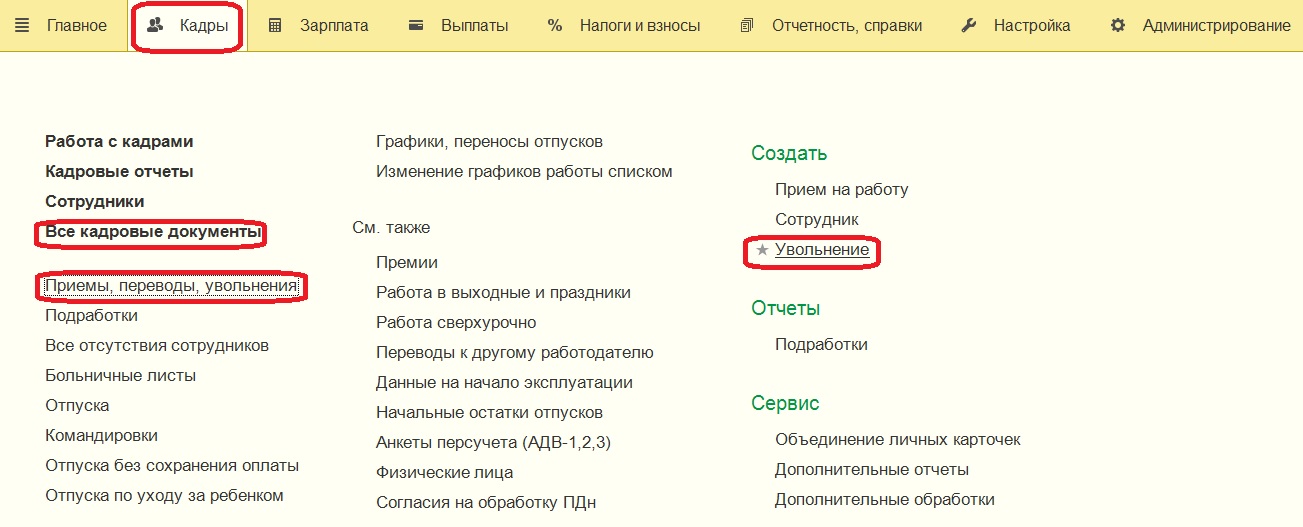Open Премии
The image size is (1303, 527).
[x=407, y=263]
